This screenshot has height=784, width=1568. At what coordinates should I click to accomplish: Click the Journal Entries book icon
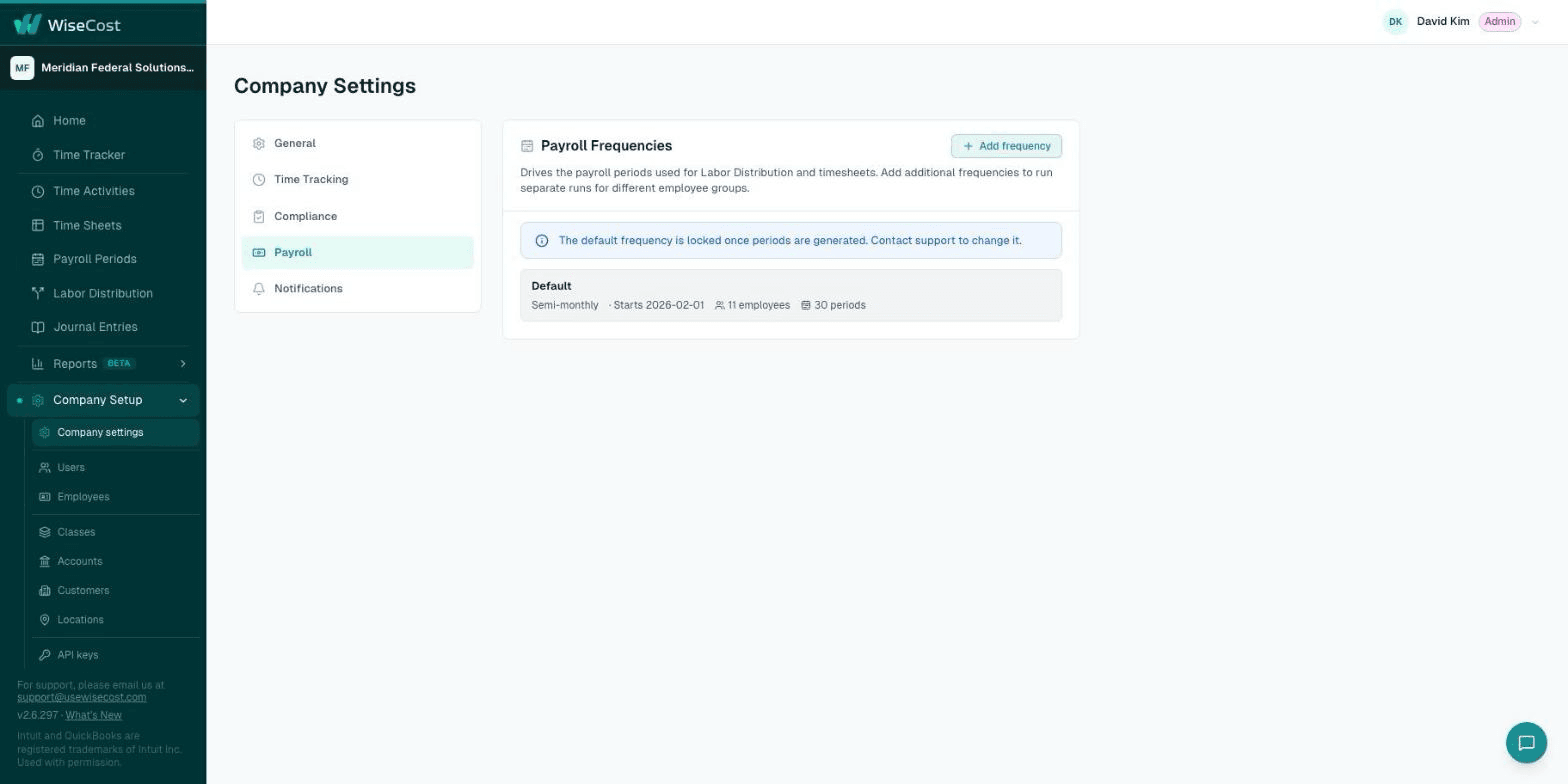click(38, 327)
